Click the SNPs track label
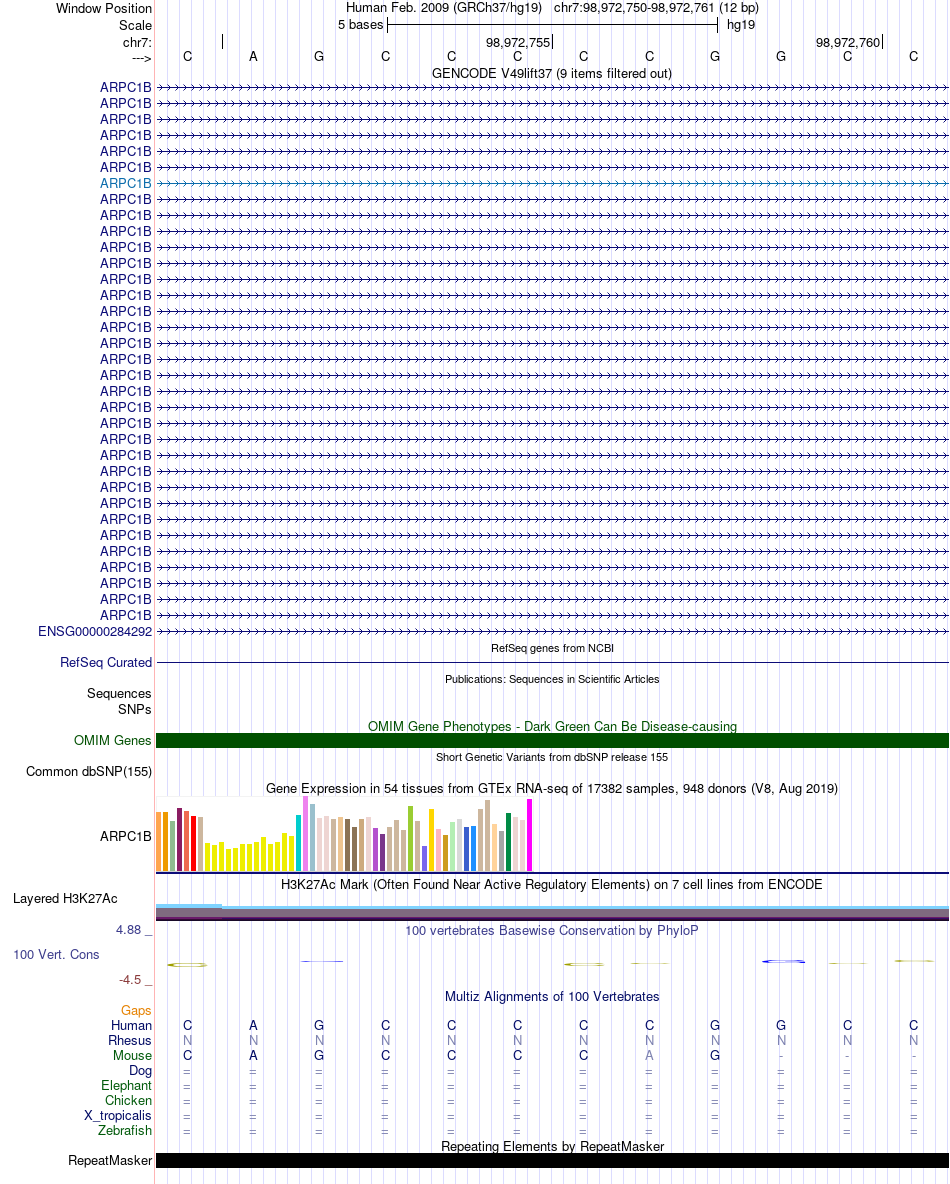This screenshot has width=950, height=1184. point(134,709)
